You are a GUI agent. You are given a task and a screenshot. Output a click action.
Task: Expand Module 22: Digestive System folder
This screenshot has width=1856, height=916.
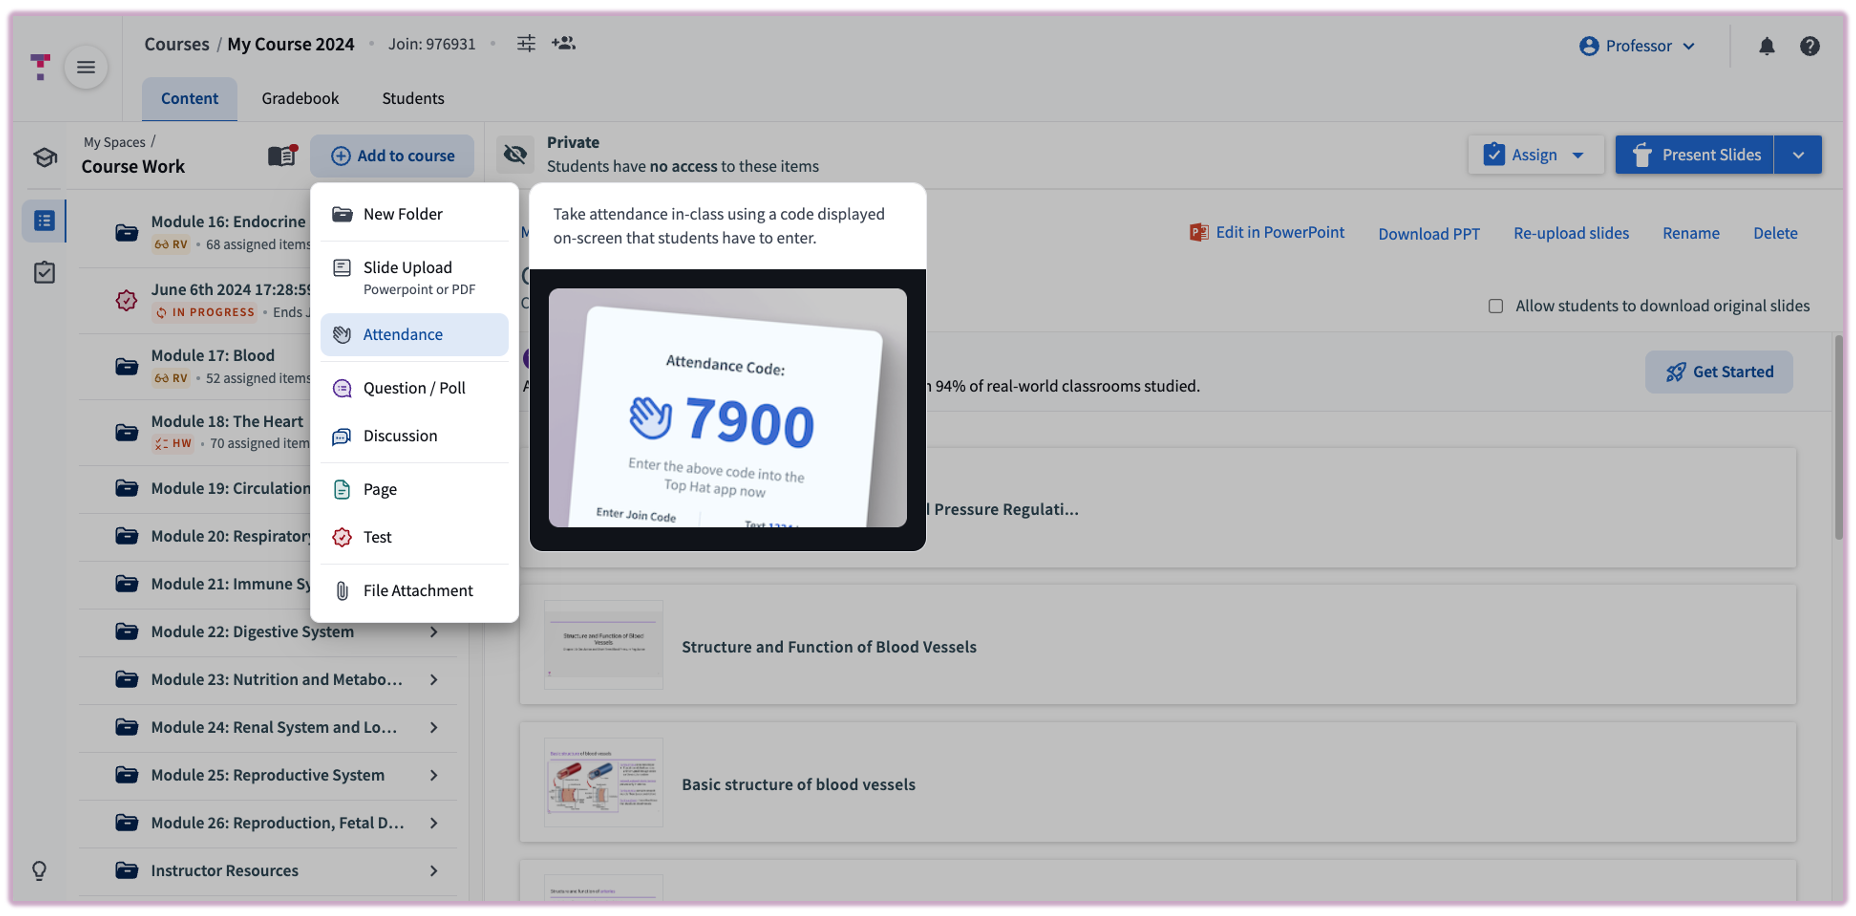[x=433, y=632]
